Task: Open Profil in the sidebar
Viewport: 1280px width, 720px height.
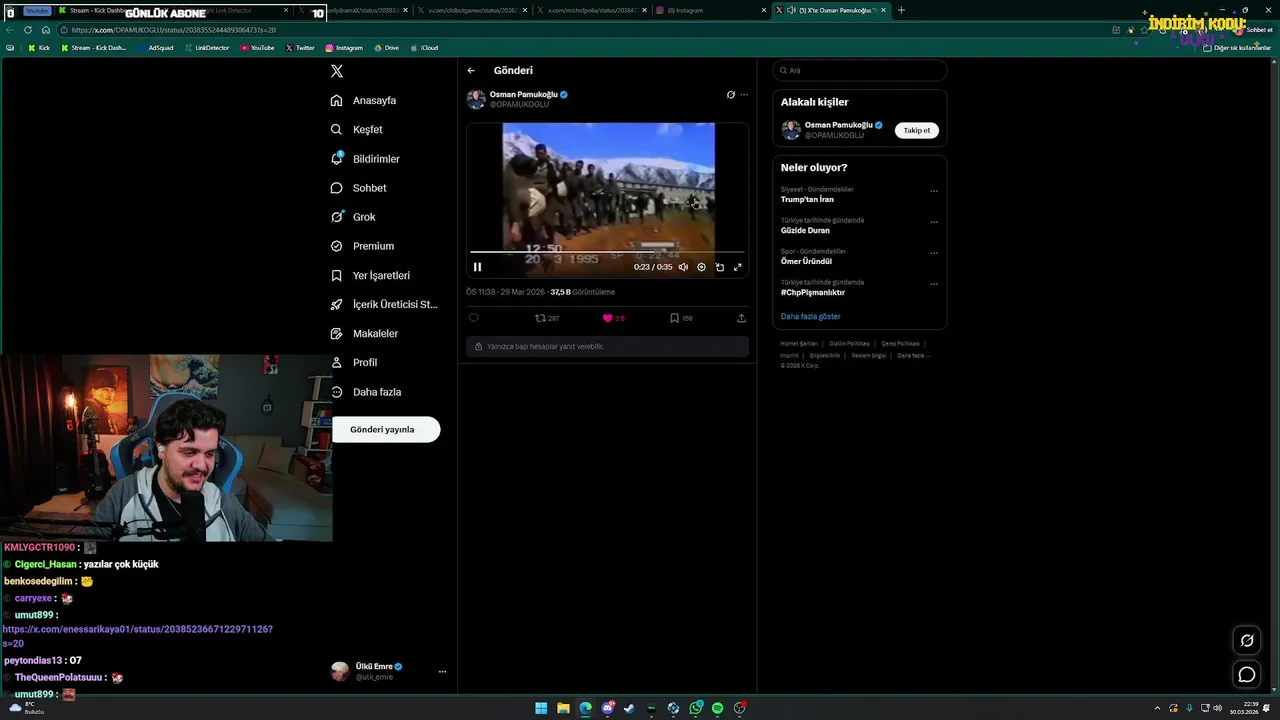Action: click(x=354, y=362)
